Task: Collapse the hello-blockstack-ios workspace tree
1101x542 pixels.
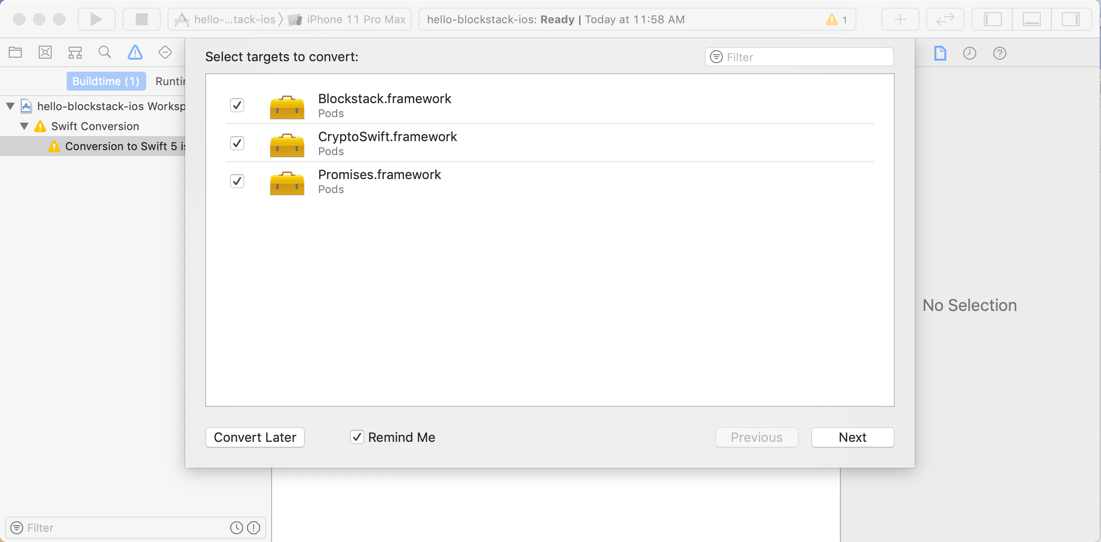Action: [x=11, y=106]
